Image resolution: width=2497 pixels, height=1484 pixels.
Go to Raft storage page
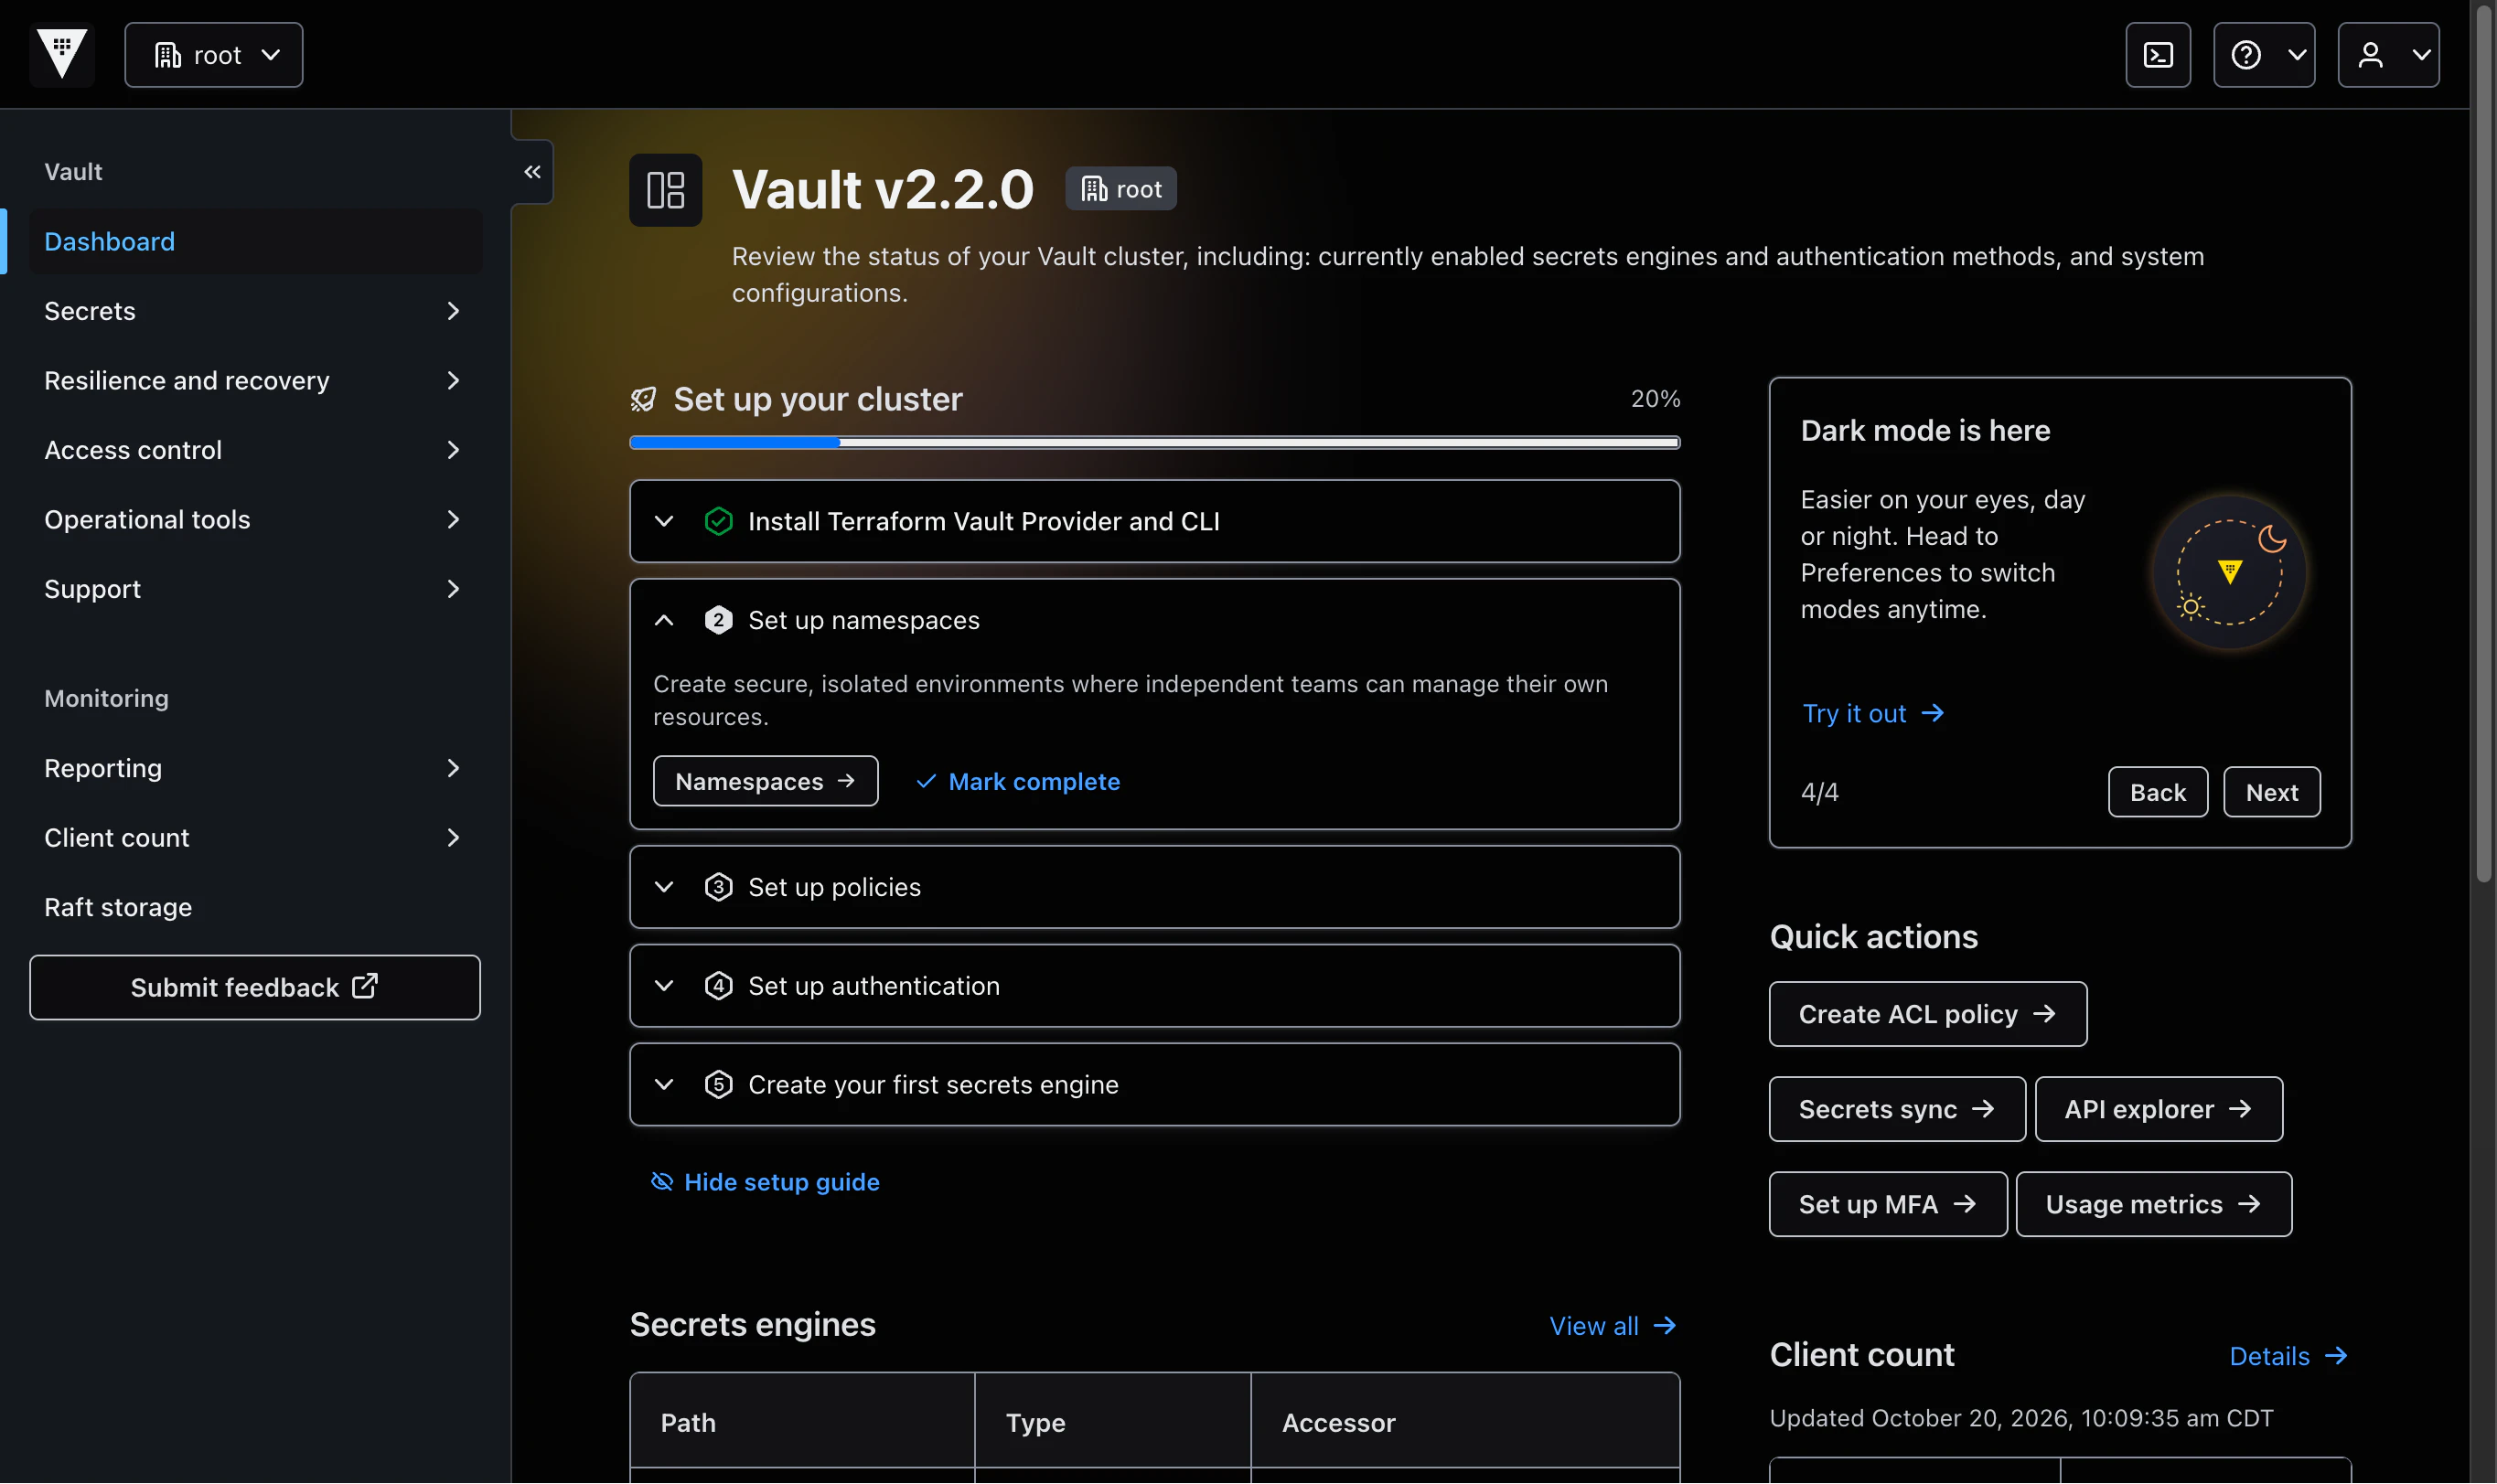255,908
